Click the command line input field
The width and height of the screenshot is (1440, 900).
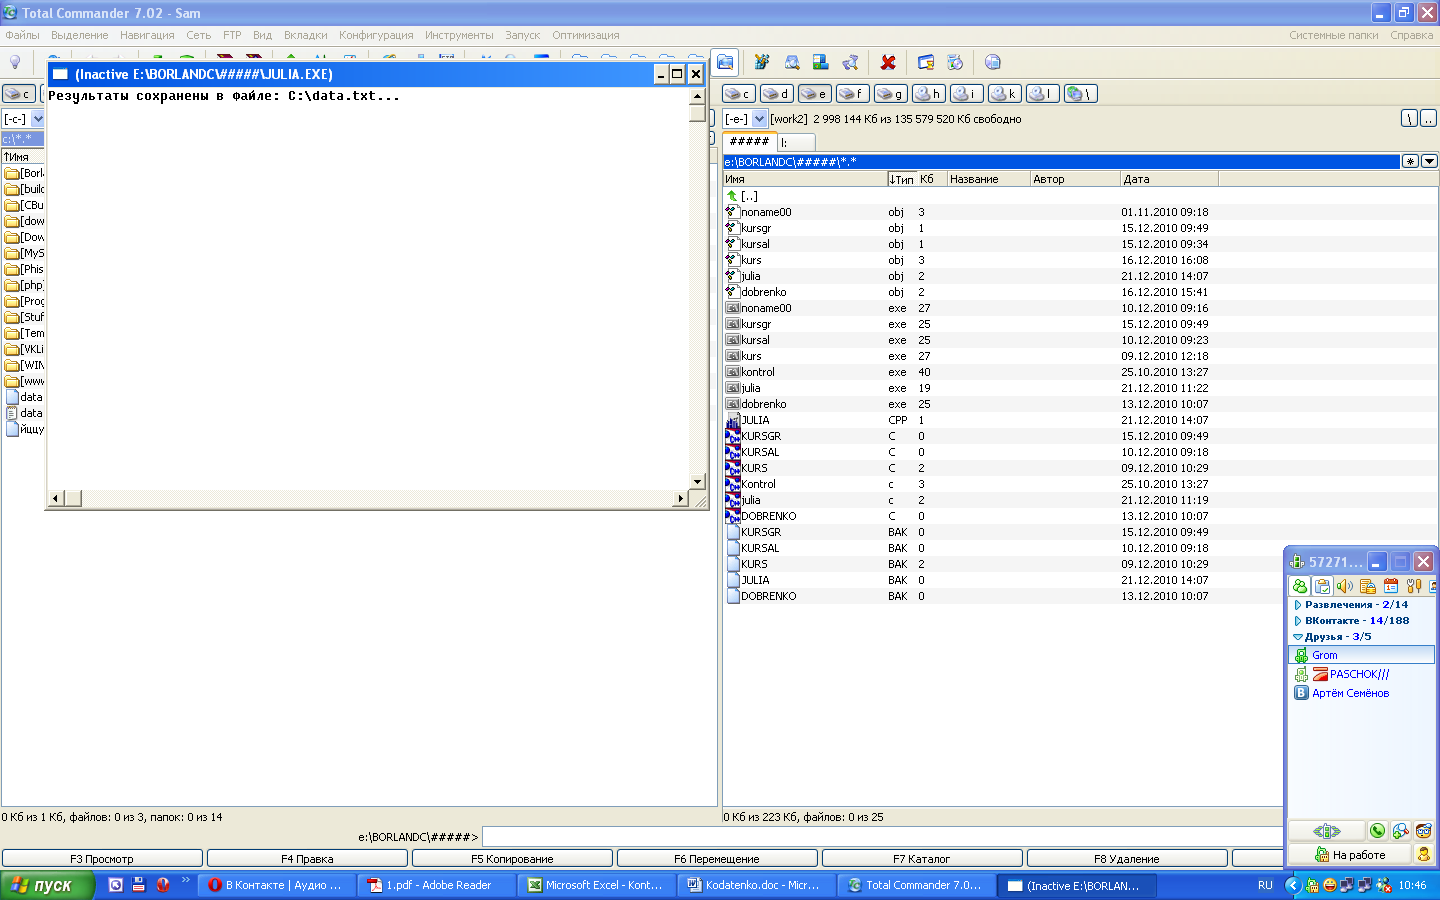[x=880, y=836]
